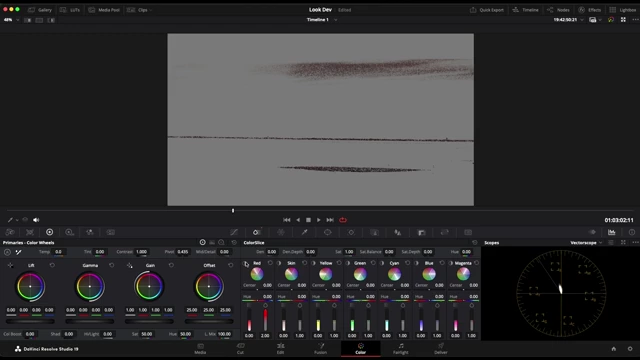The width and height of the screenshot is (640, 360).
Task: Switch to the Cut page tab
Action: point(240,349)
